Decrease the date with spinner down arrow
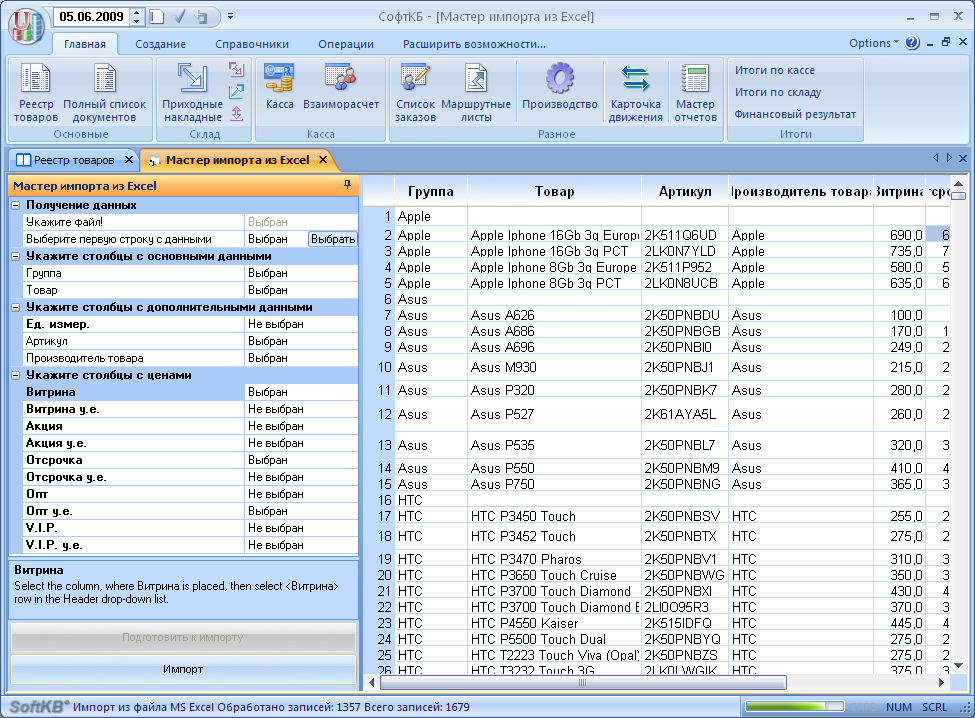Image resolution: width=975 pixels, height=718 pixels. point(137,21)
